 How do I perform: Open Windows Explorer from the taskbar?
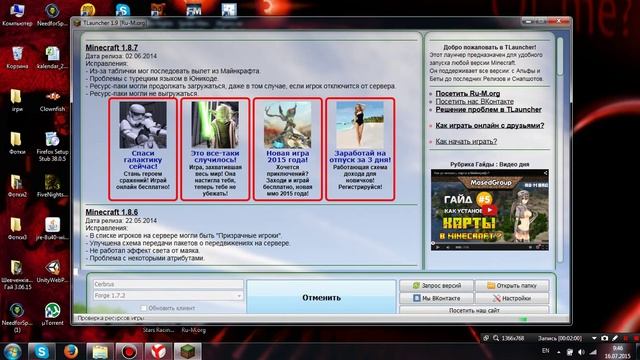tap(100, 351)
